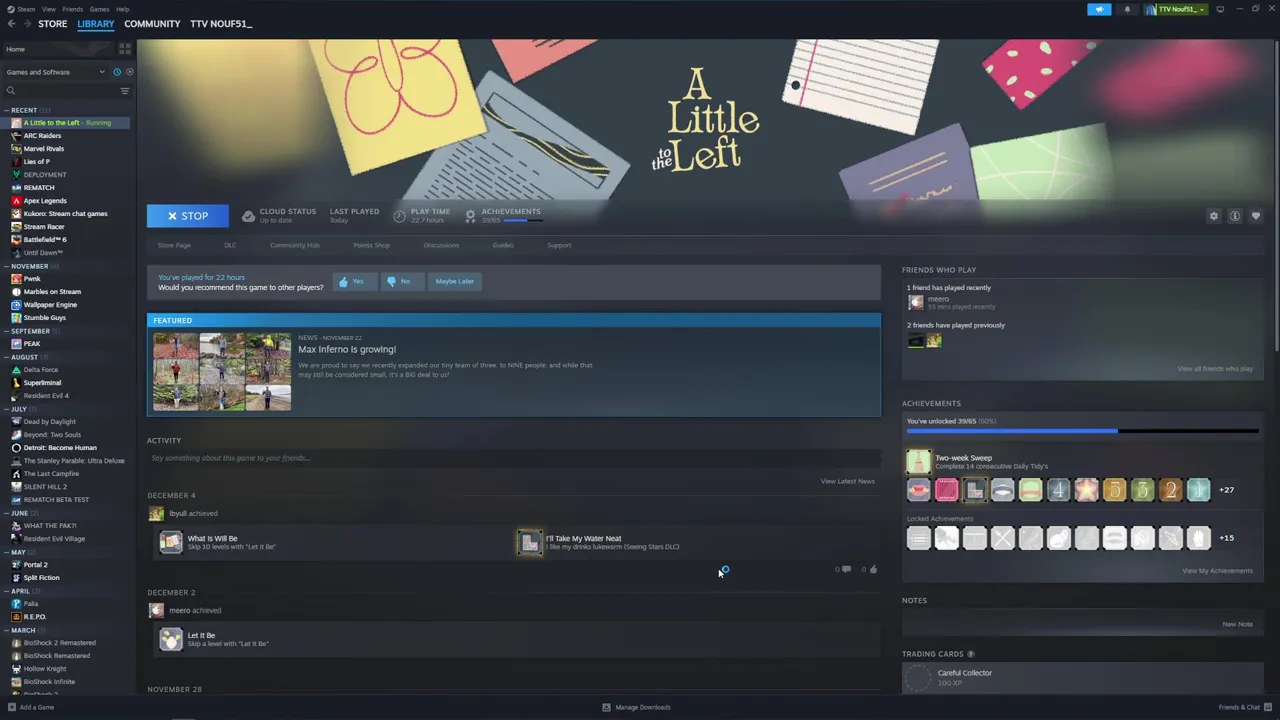Open the Friends menu
This screenshot has width=1280, height=720.
click(x=72, y=9)
